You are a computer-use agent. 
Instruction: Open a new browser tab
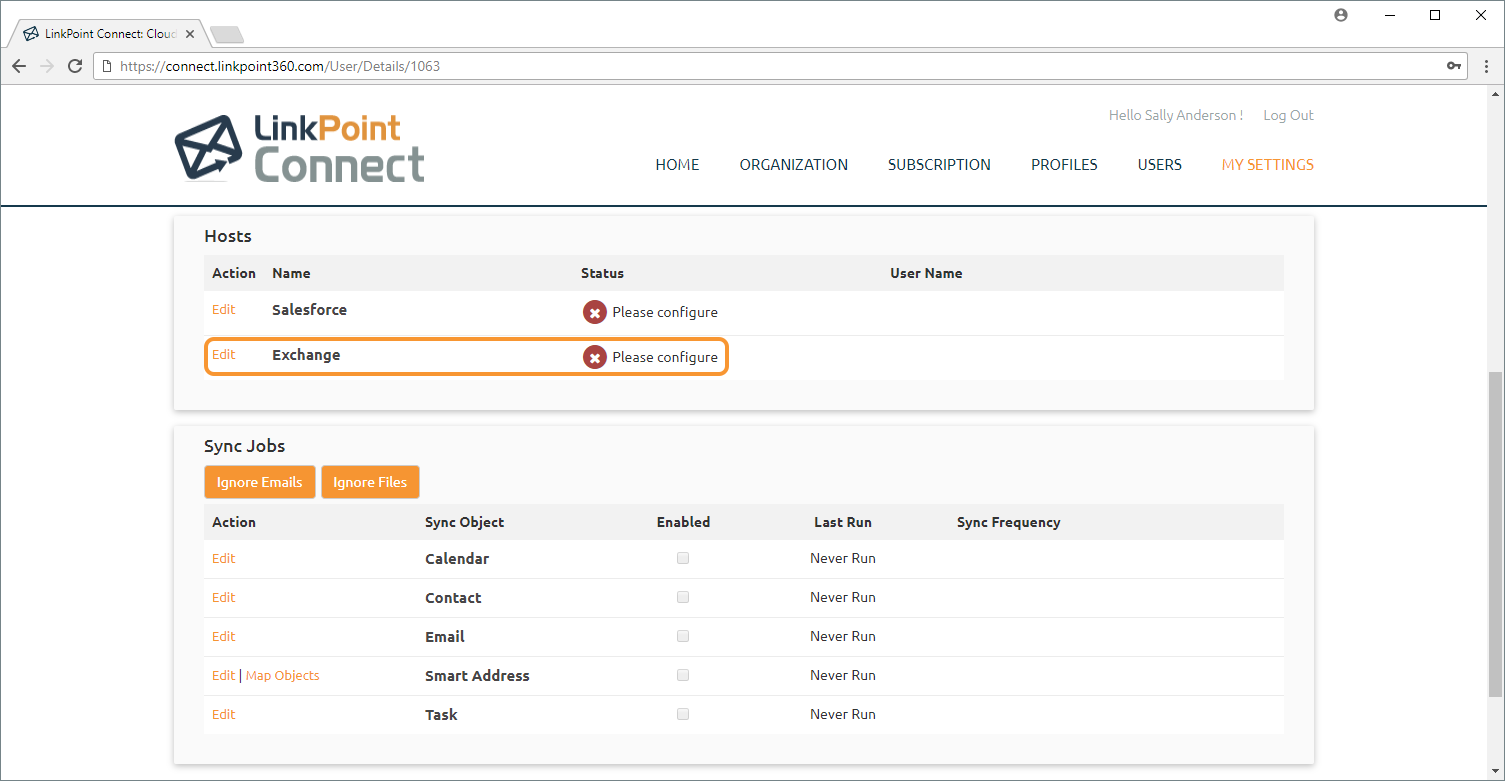tap(227, 35)
